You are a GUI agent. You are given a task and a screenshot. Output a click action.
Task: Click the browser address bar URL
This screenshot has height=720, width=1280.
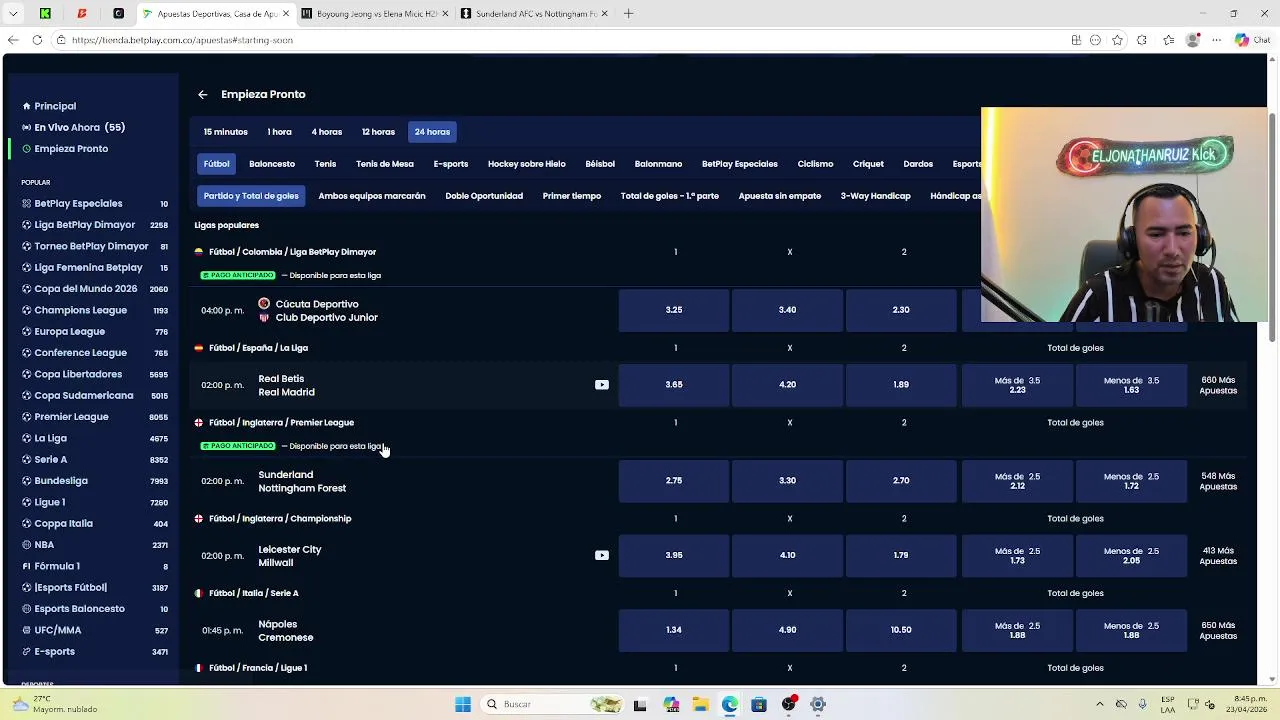pos(182,40)
